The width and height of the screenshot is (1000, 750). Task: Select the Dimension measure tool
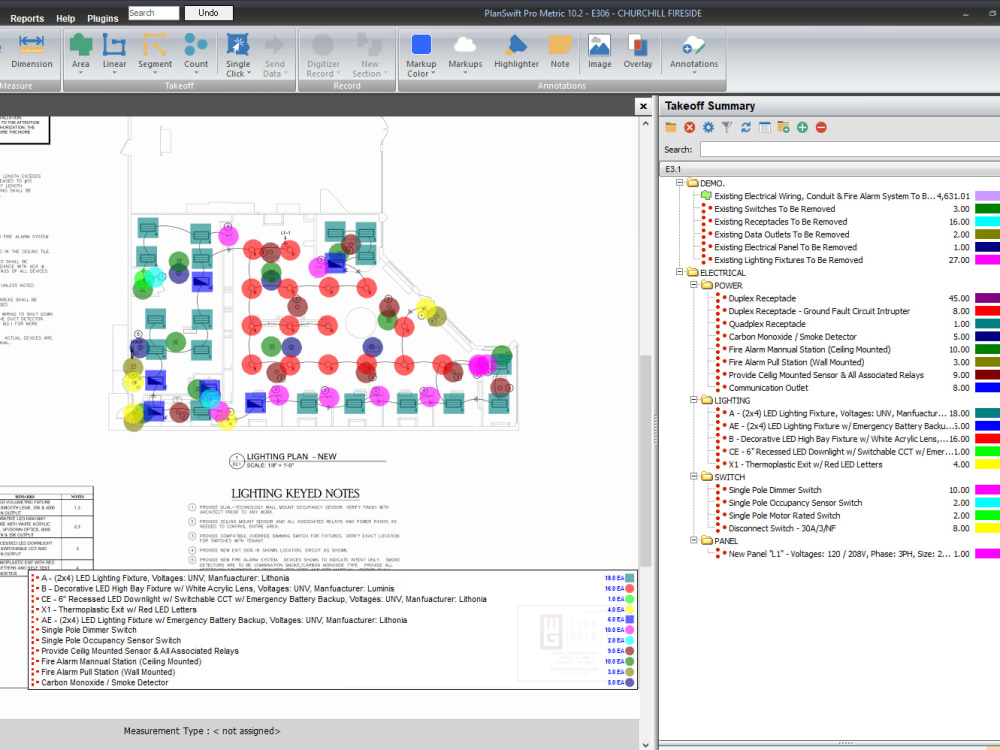click(x=31, y=51)
